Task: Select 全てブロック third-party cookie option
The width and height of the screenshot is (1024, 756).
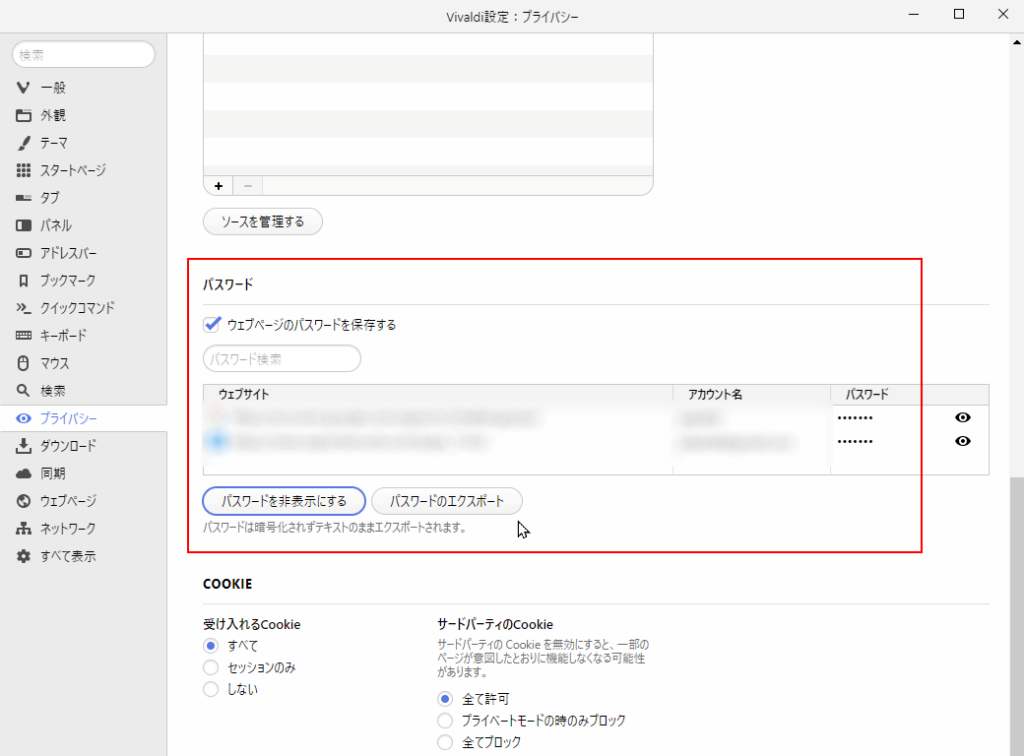Action: [445, 742]
